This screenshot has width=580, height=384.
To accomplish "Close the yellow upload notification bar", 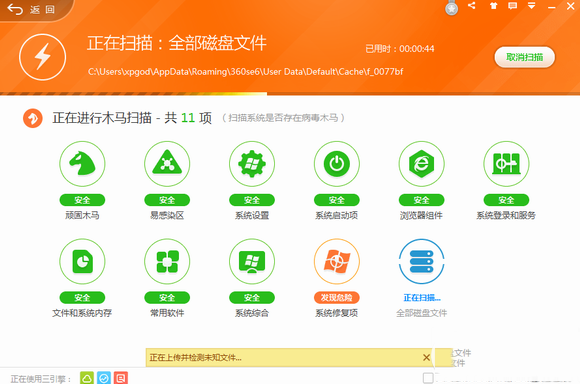I will (426, 357).
